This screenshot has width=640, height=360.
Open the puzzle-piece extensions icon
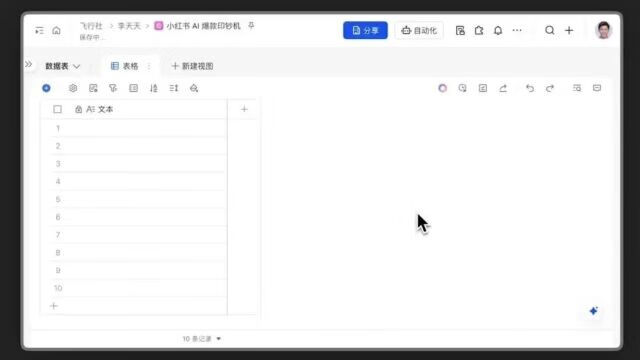pos(479,30)
